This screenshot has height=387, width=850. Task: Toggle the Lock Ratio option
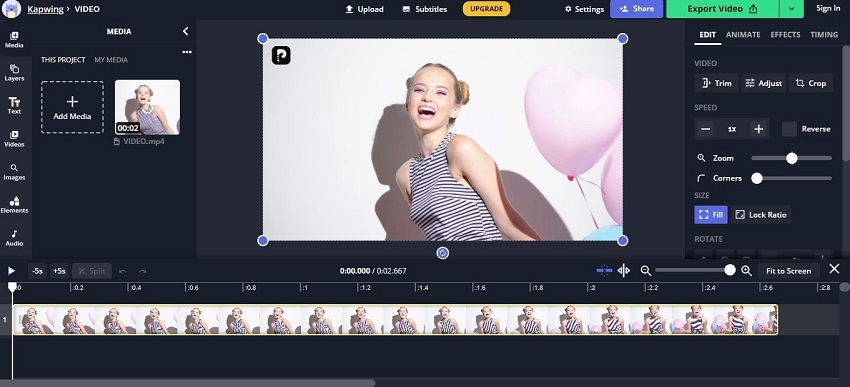pos(761,215)
